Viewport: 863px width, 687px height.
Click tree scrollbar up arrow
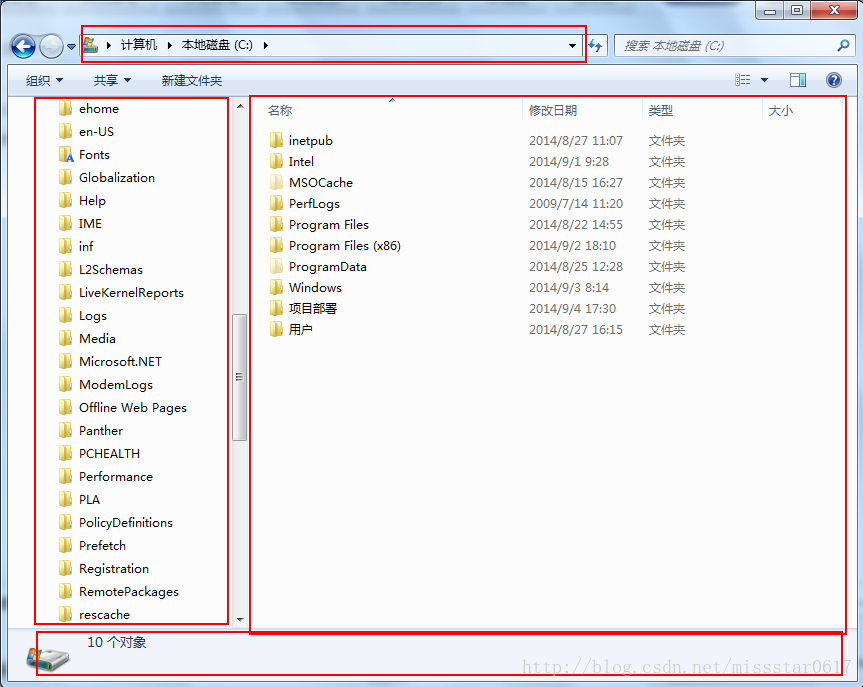[240, 106]
